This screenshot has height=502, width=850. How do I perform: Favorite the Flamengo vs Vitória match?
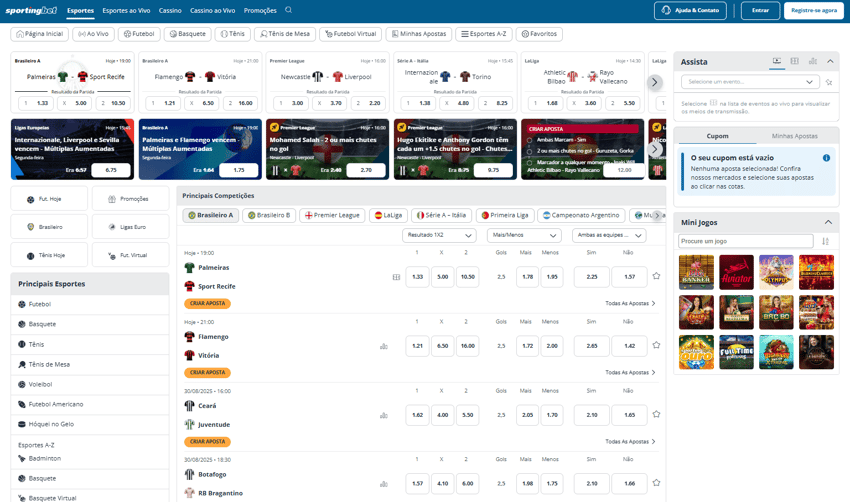(x=656, y=345)
